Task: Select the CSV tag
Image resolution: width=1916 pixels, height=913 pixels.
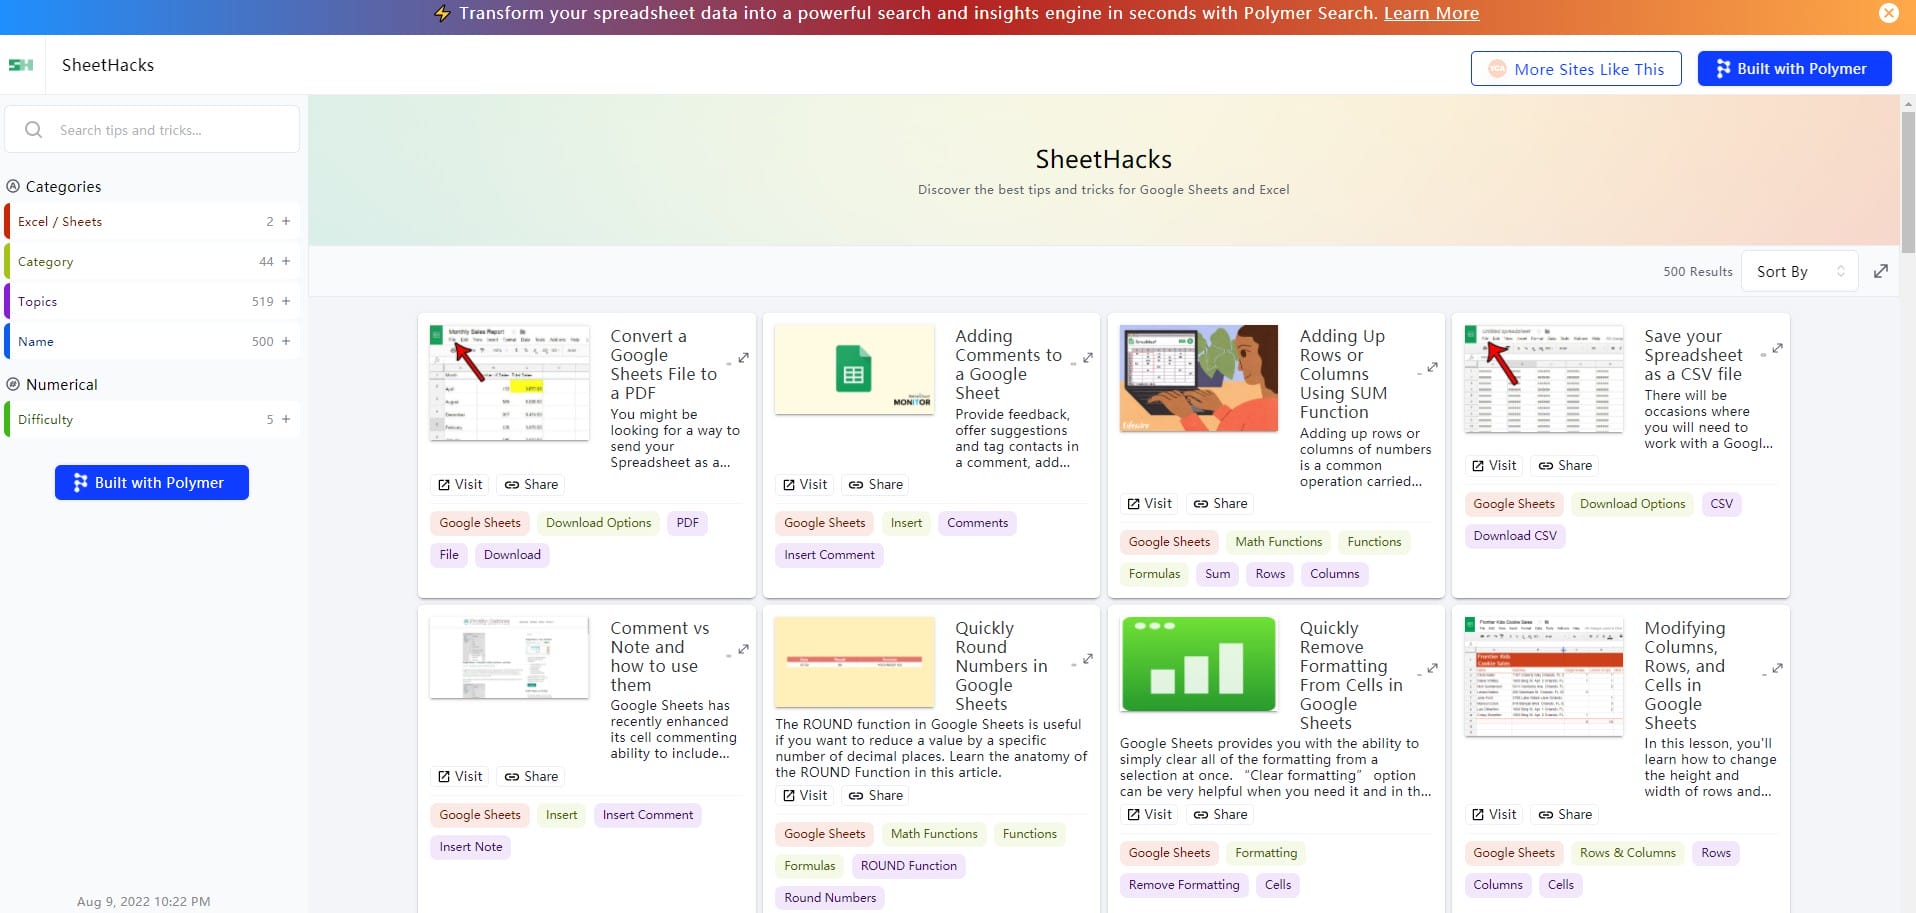Action: (x=1721, y=504)
